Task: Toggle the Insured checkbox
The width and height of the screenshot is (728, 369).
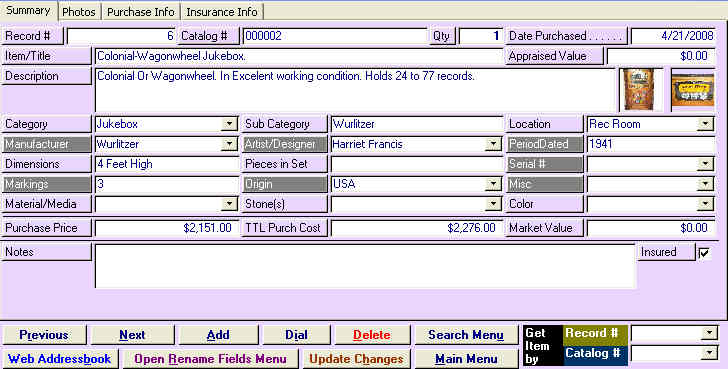Action: coord(704,253)
